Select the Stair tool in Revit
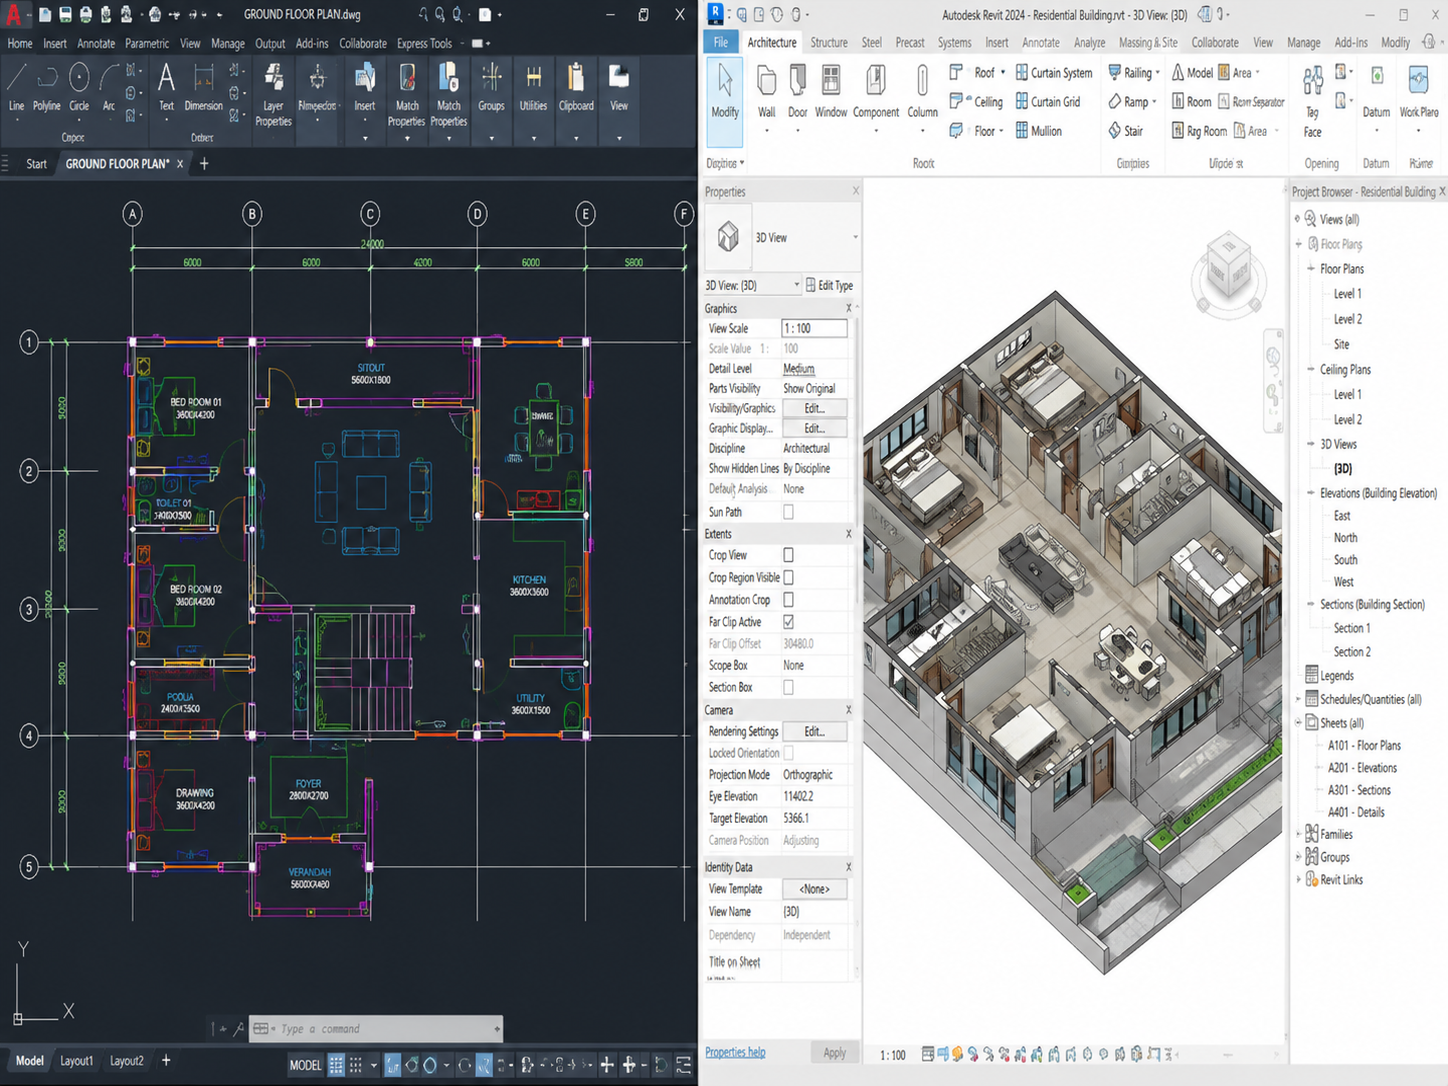This screenshot has width=1448, height=1086. pyautogui.click(x=1126, y=131)
